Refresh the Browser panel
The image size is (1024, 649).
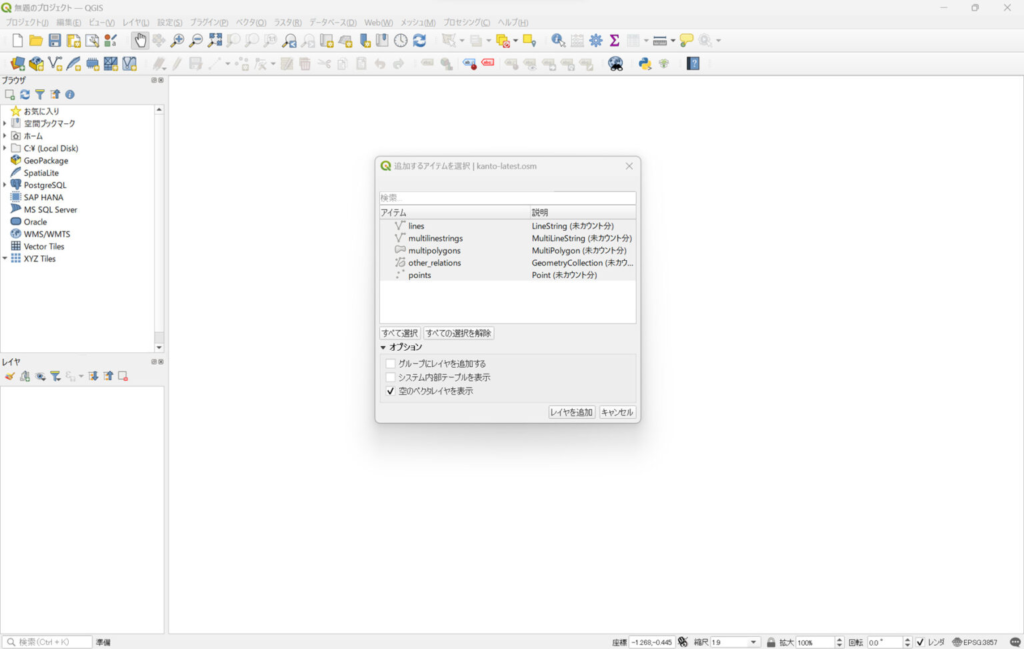tap(25, 94)
